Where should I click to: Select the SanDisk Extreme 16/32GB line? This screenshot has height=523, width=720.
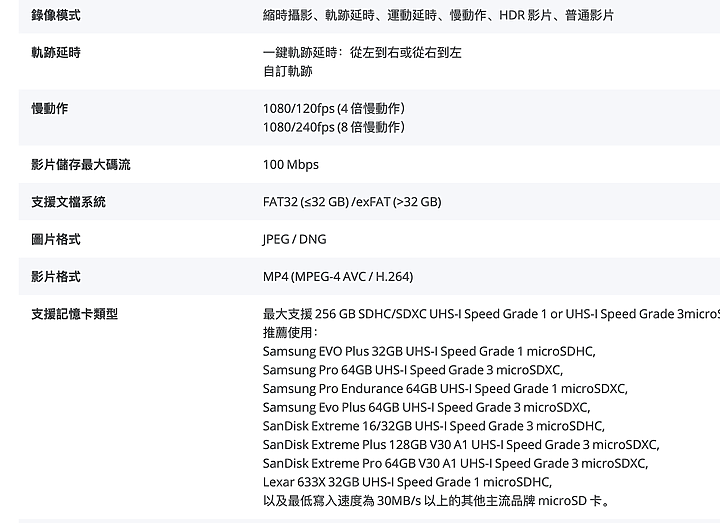tap(433, 426)
